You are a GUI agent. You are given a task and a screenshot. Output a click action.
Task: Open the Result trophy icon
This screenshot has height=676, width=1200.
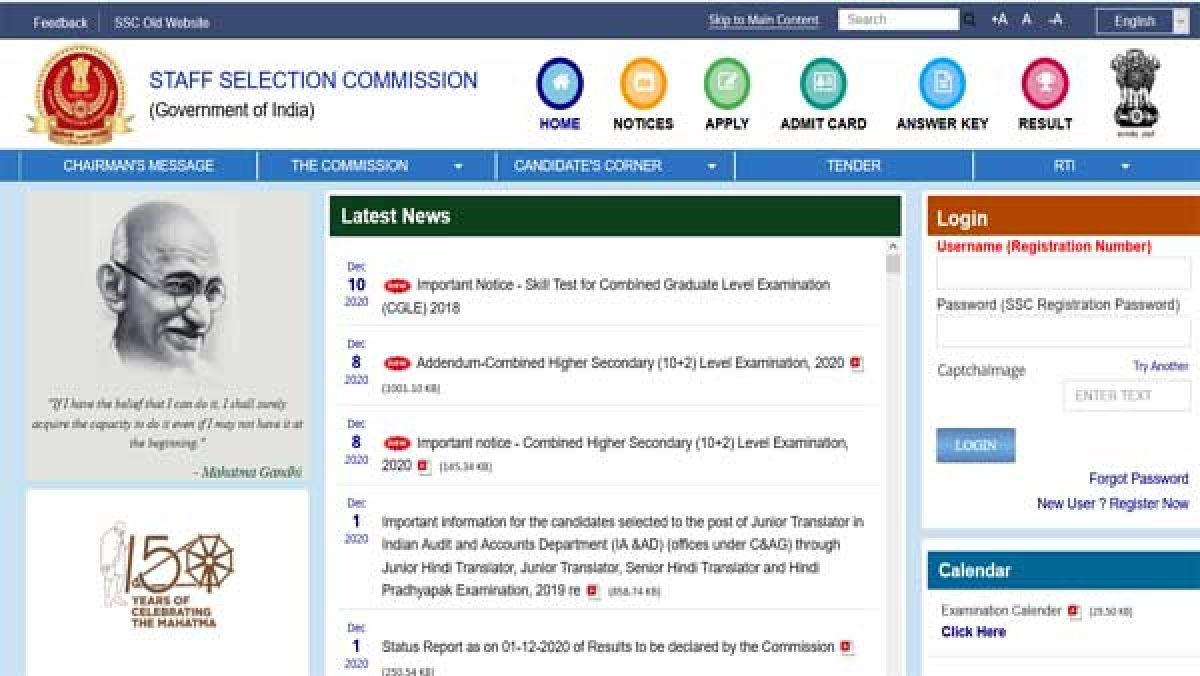(1045, 84)
